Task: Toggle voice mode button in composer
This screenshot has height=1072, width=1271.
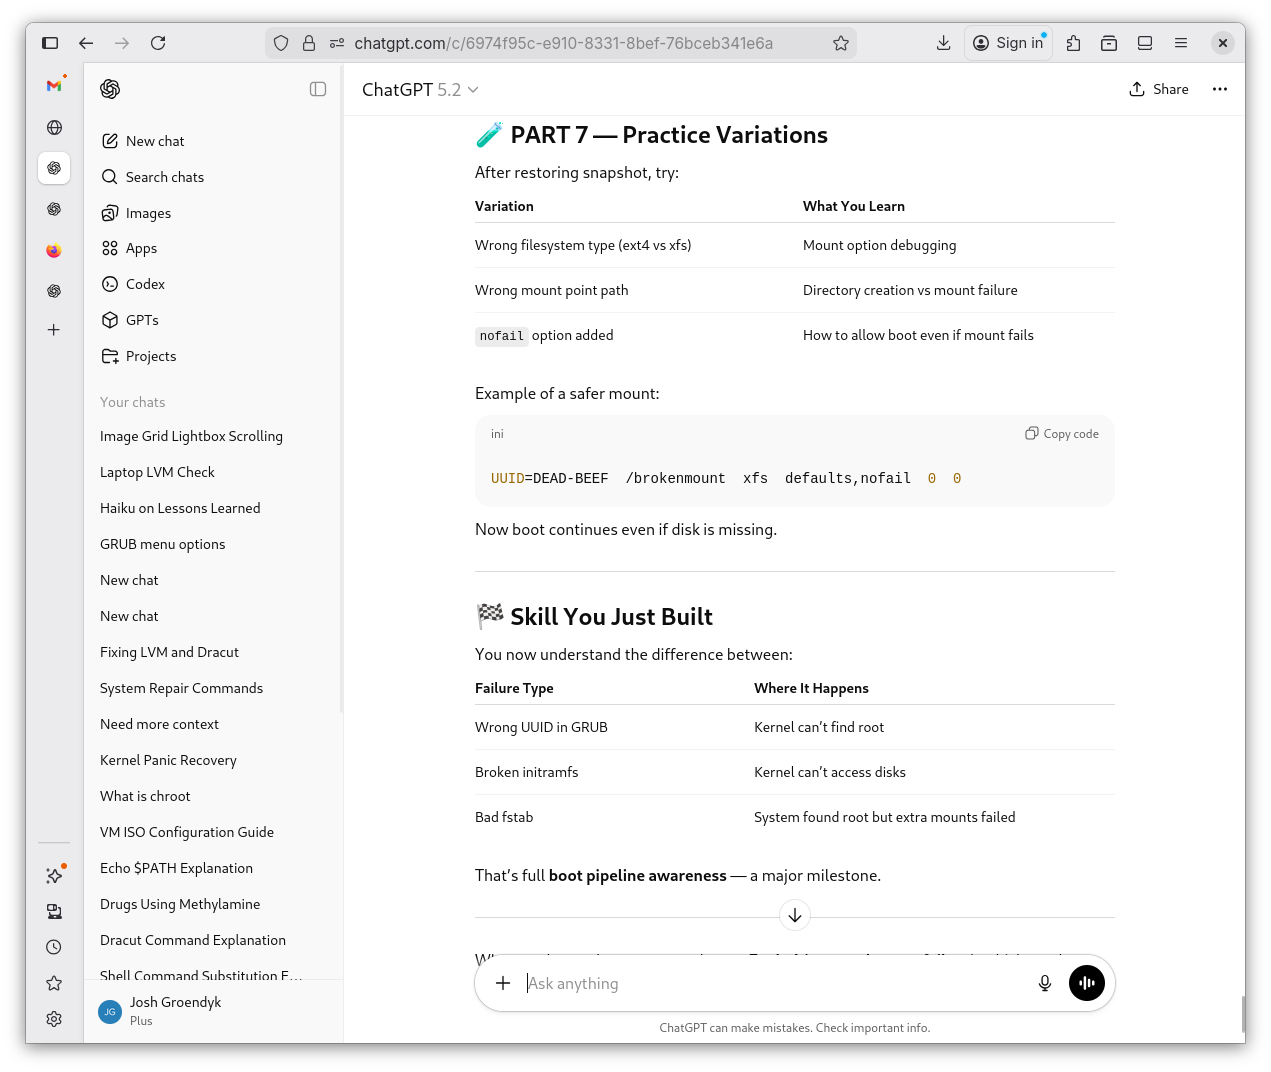Action: point(1087,983)
